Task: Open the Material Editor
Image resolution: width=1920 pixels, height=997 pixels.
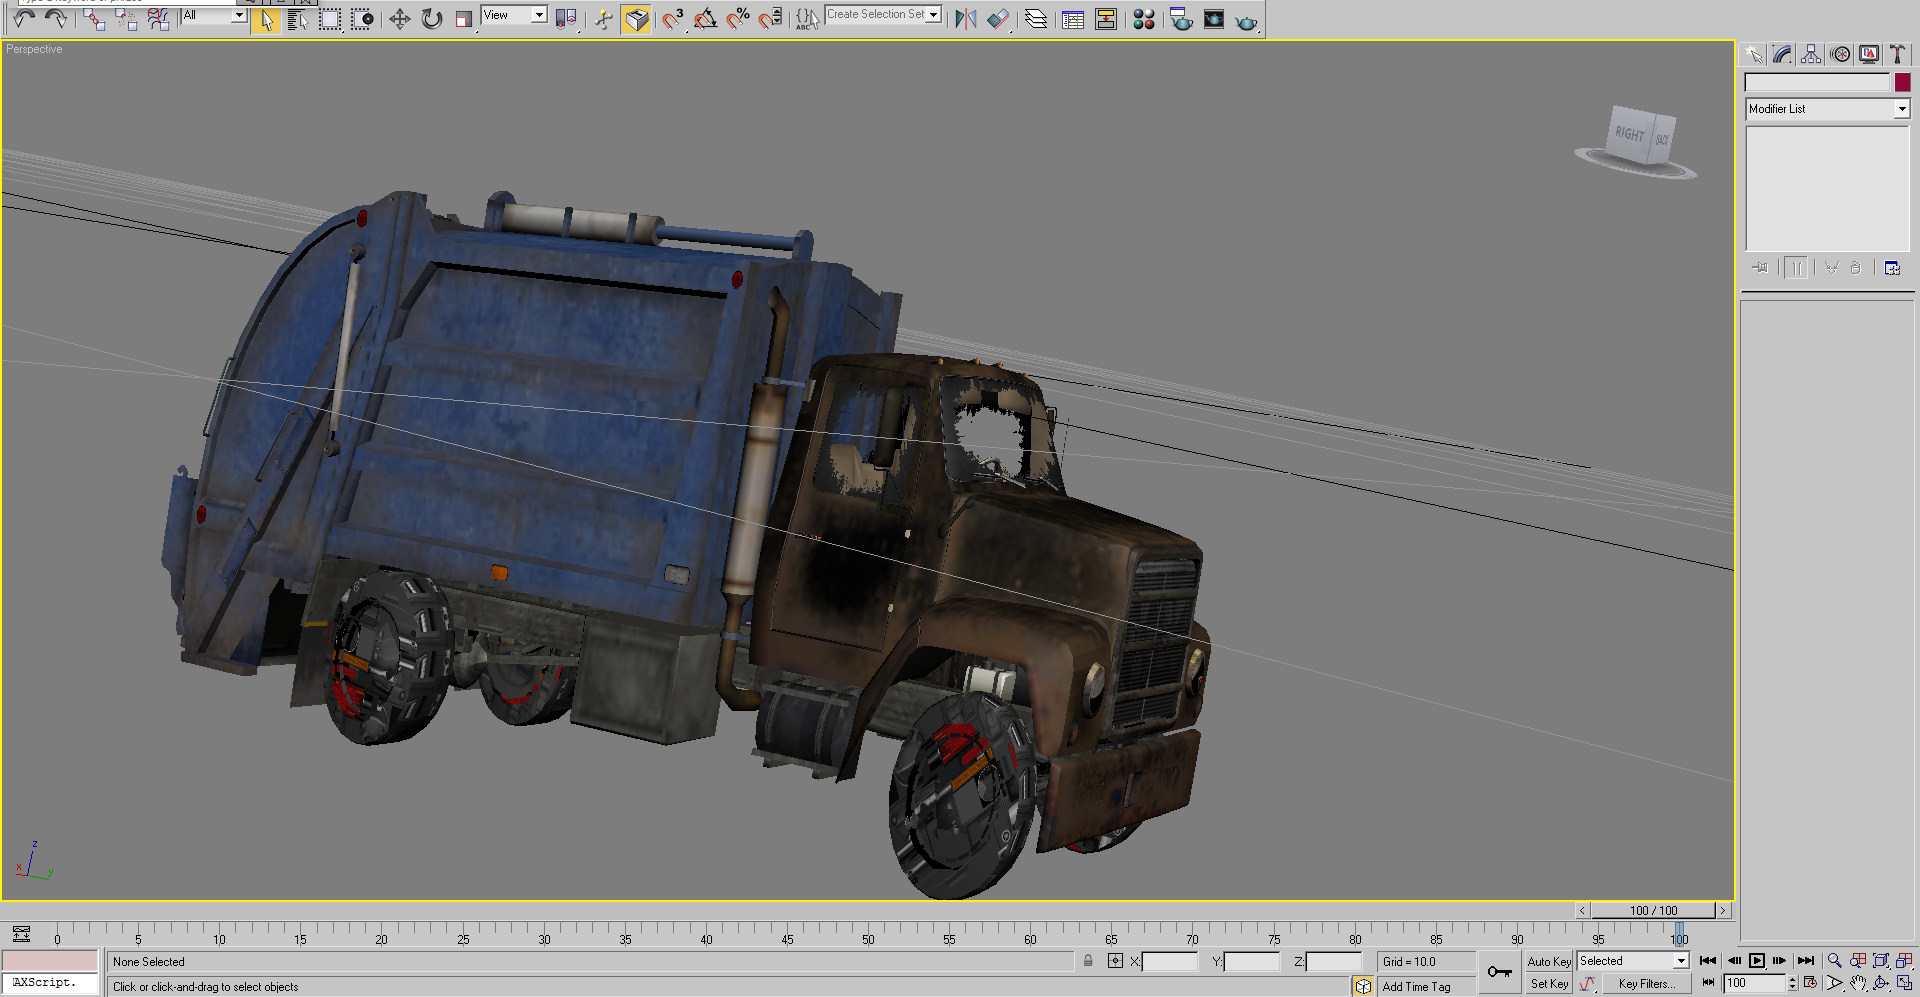Action: [x=1144, y=19]
